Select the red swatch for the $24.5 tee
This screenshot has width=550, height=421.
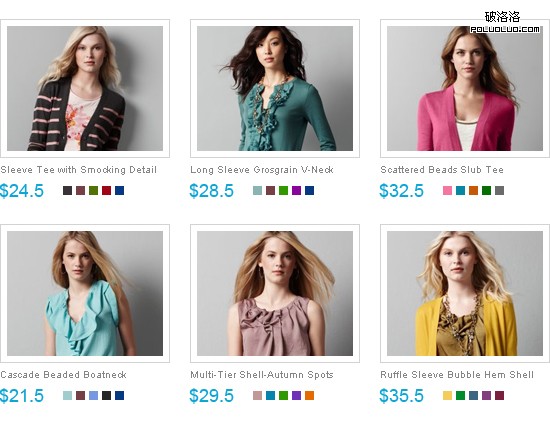[x=107, y=191]
